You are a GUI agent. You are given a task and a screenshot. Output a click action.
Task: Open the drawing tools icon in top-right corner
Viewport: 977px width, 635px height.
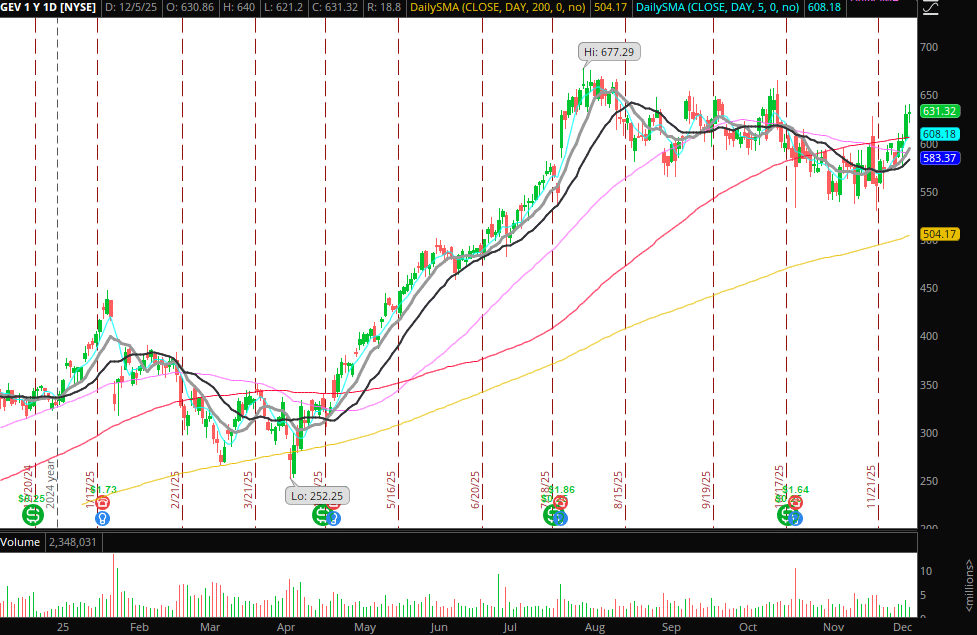tap(930, 10)
